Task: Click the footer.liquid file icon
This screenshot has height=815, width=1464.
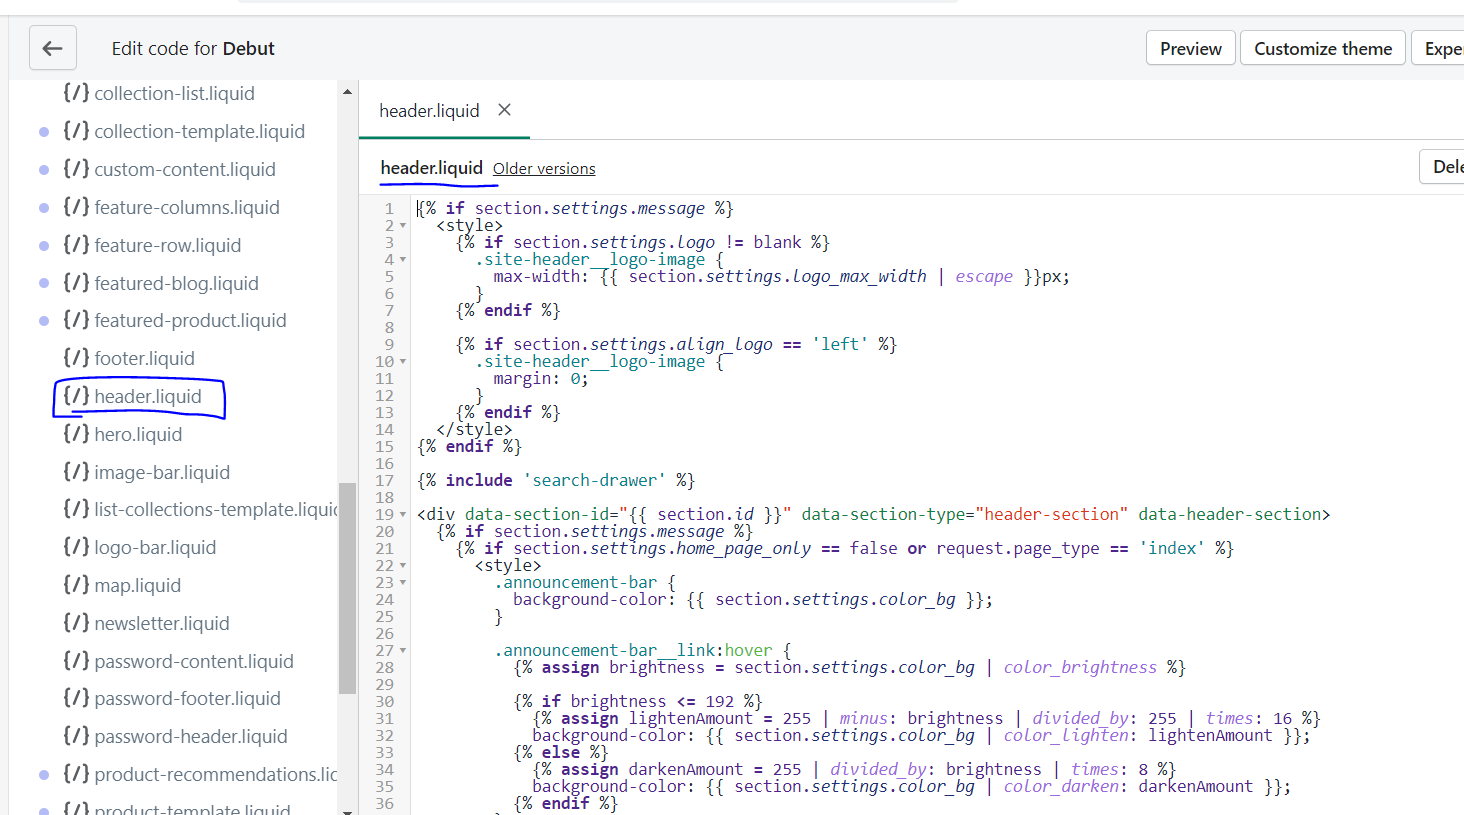Action: [76, 358]
